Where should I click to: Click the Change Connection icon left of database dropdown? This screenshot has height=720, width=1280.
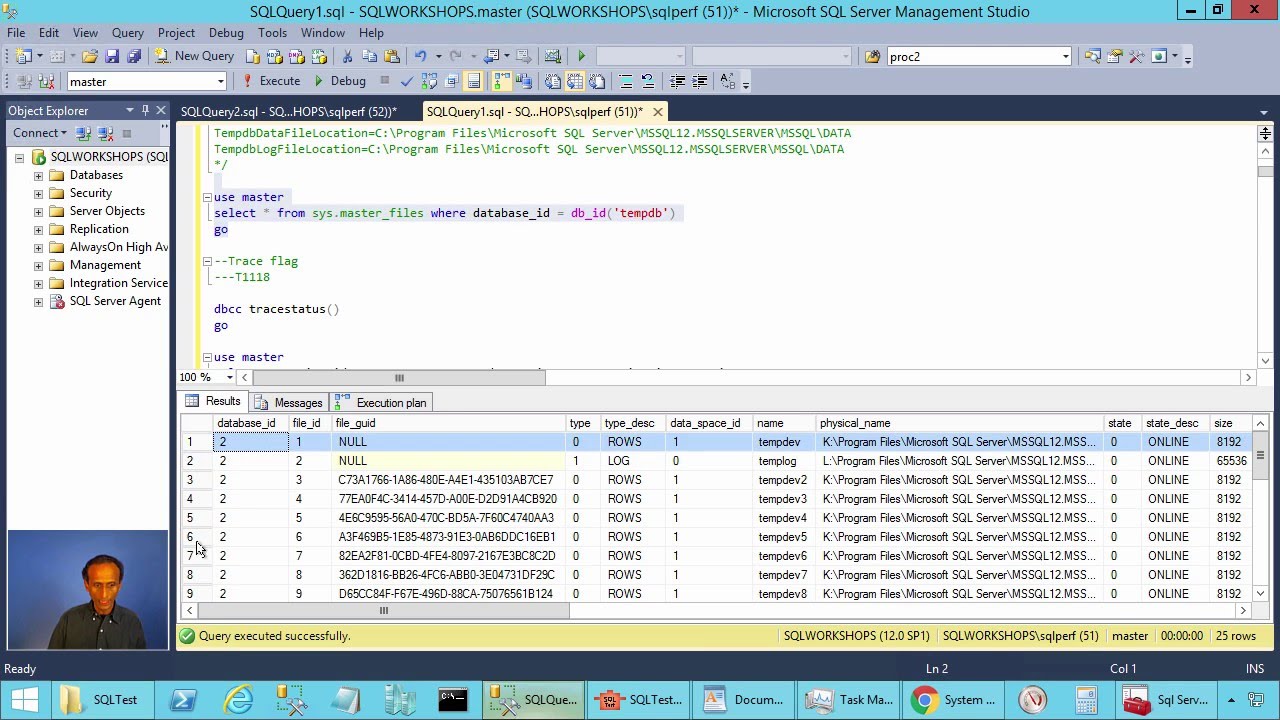[x=46, y=81]
